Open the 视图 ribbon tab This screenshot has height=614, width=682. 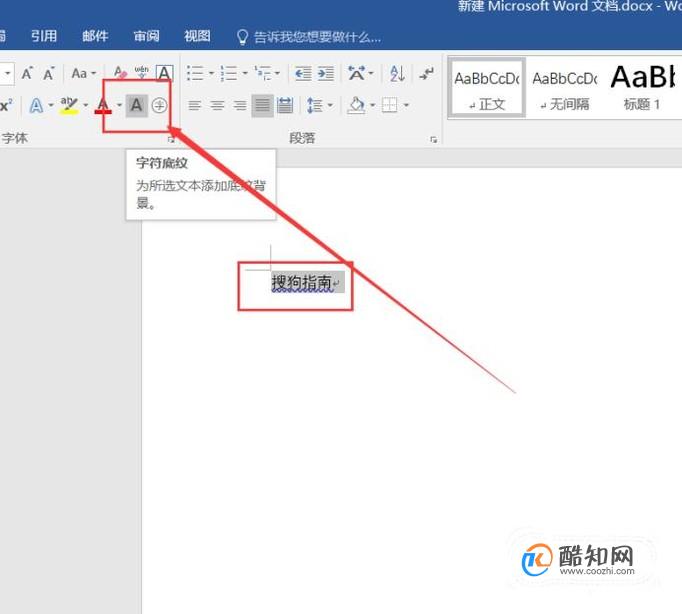click(x=197, y=36)
